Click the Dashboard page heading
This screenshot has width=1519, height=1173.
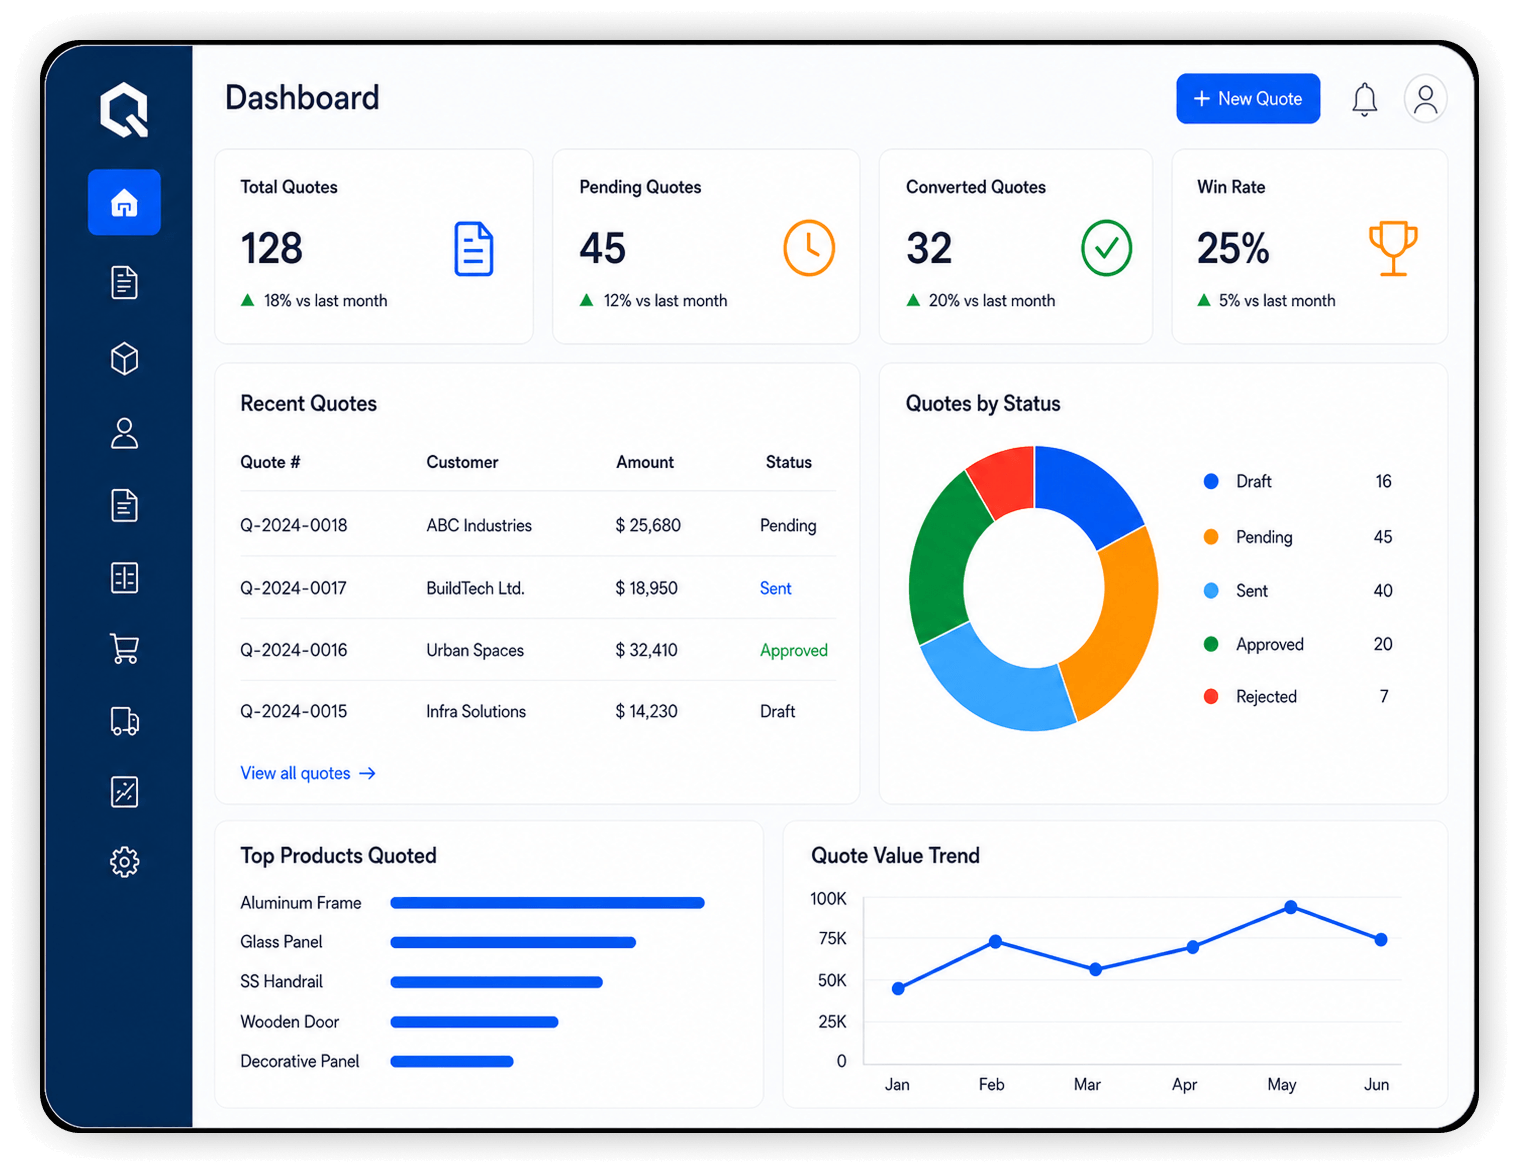click(x=302, y=97)
